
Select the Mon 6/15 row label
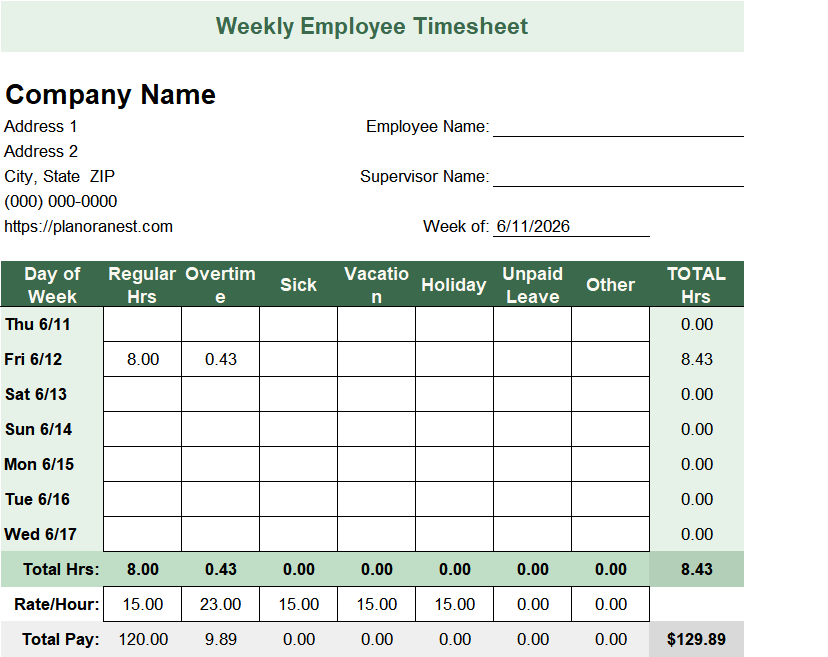tap(39, 464)
